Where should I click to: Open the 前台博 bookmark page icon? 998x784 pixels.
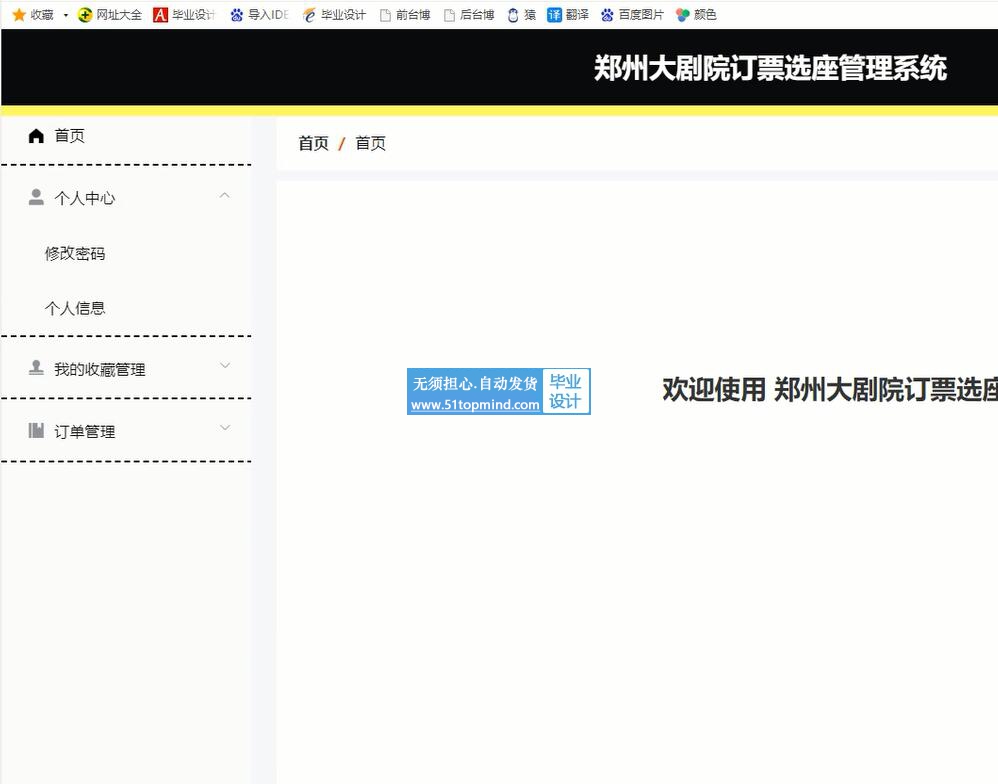(385, 15)
